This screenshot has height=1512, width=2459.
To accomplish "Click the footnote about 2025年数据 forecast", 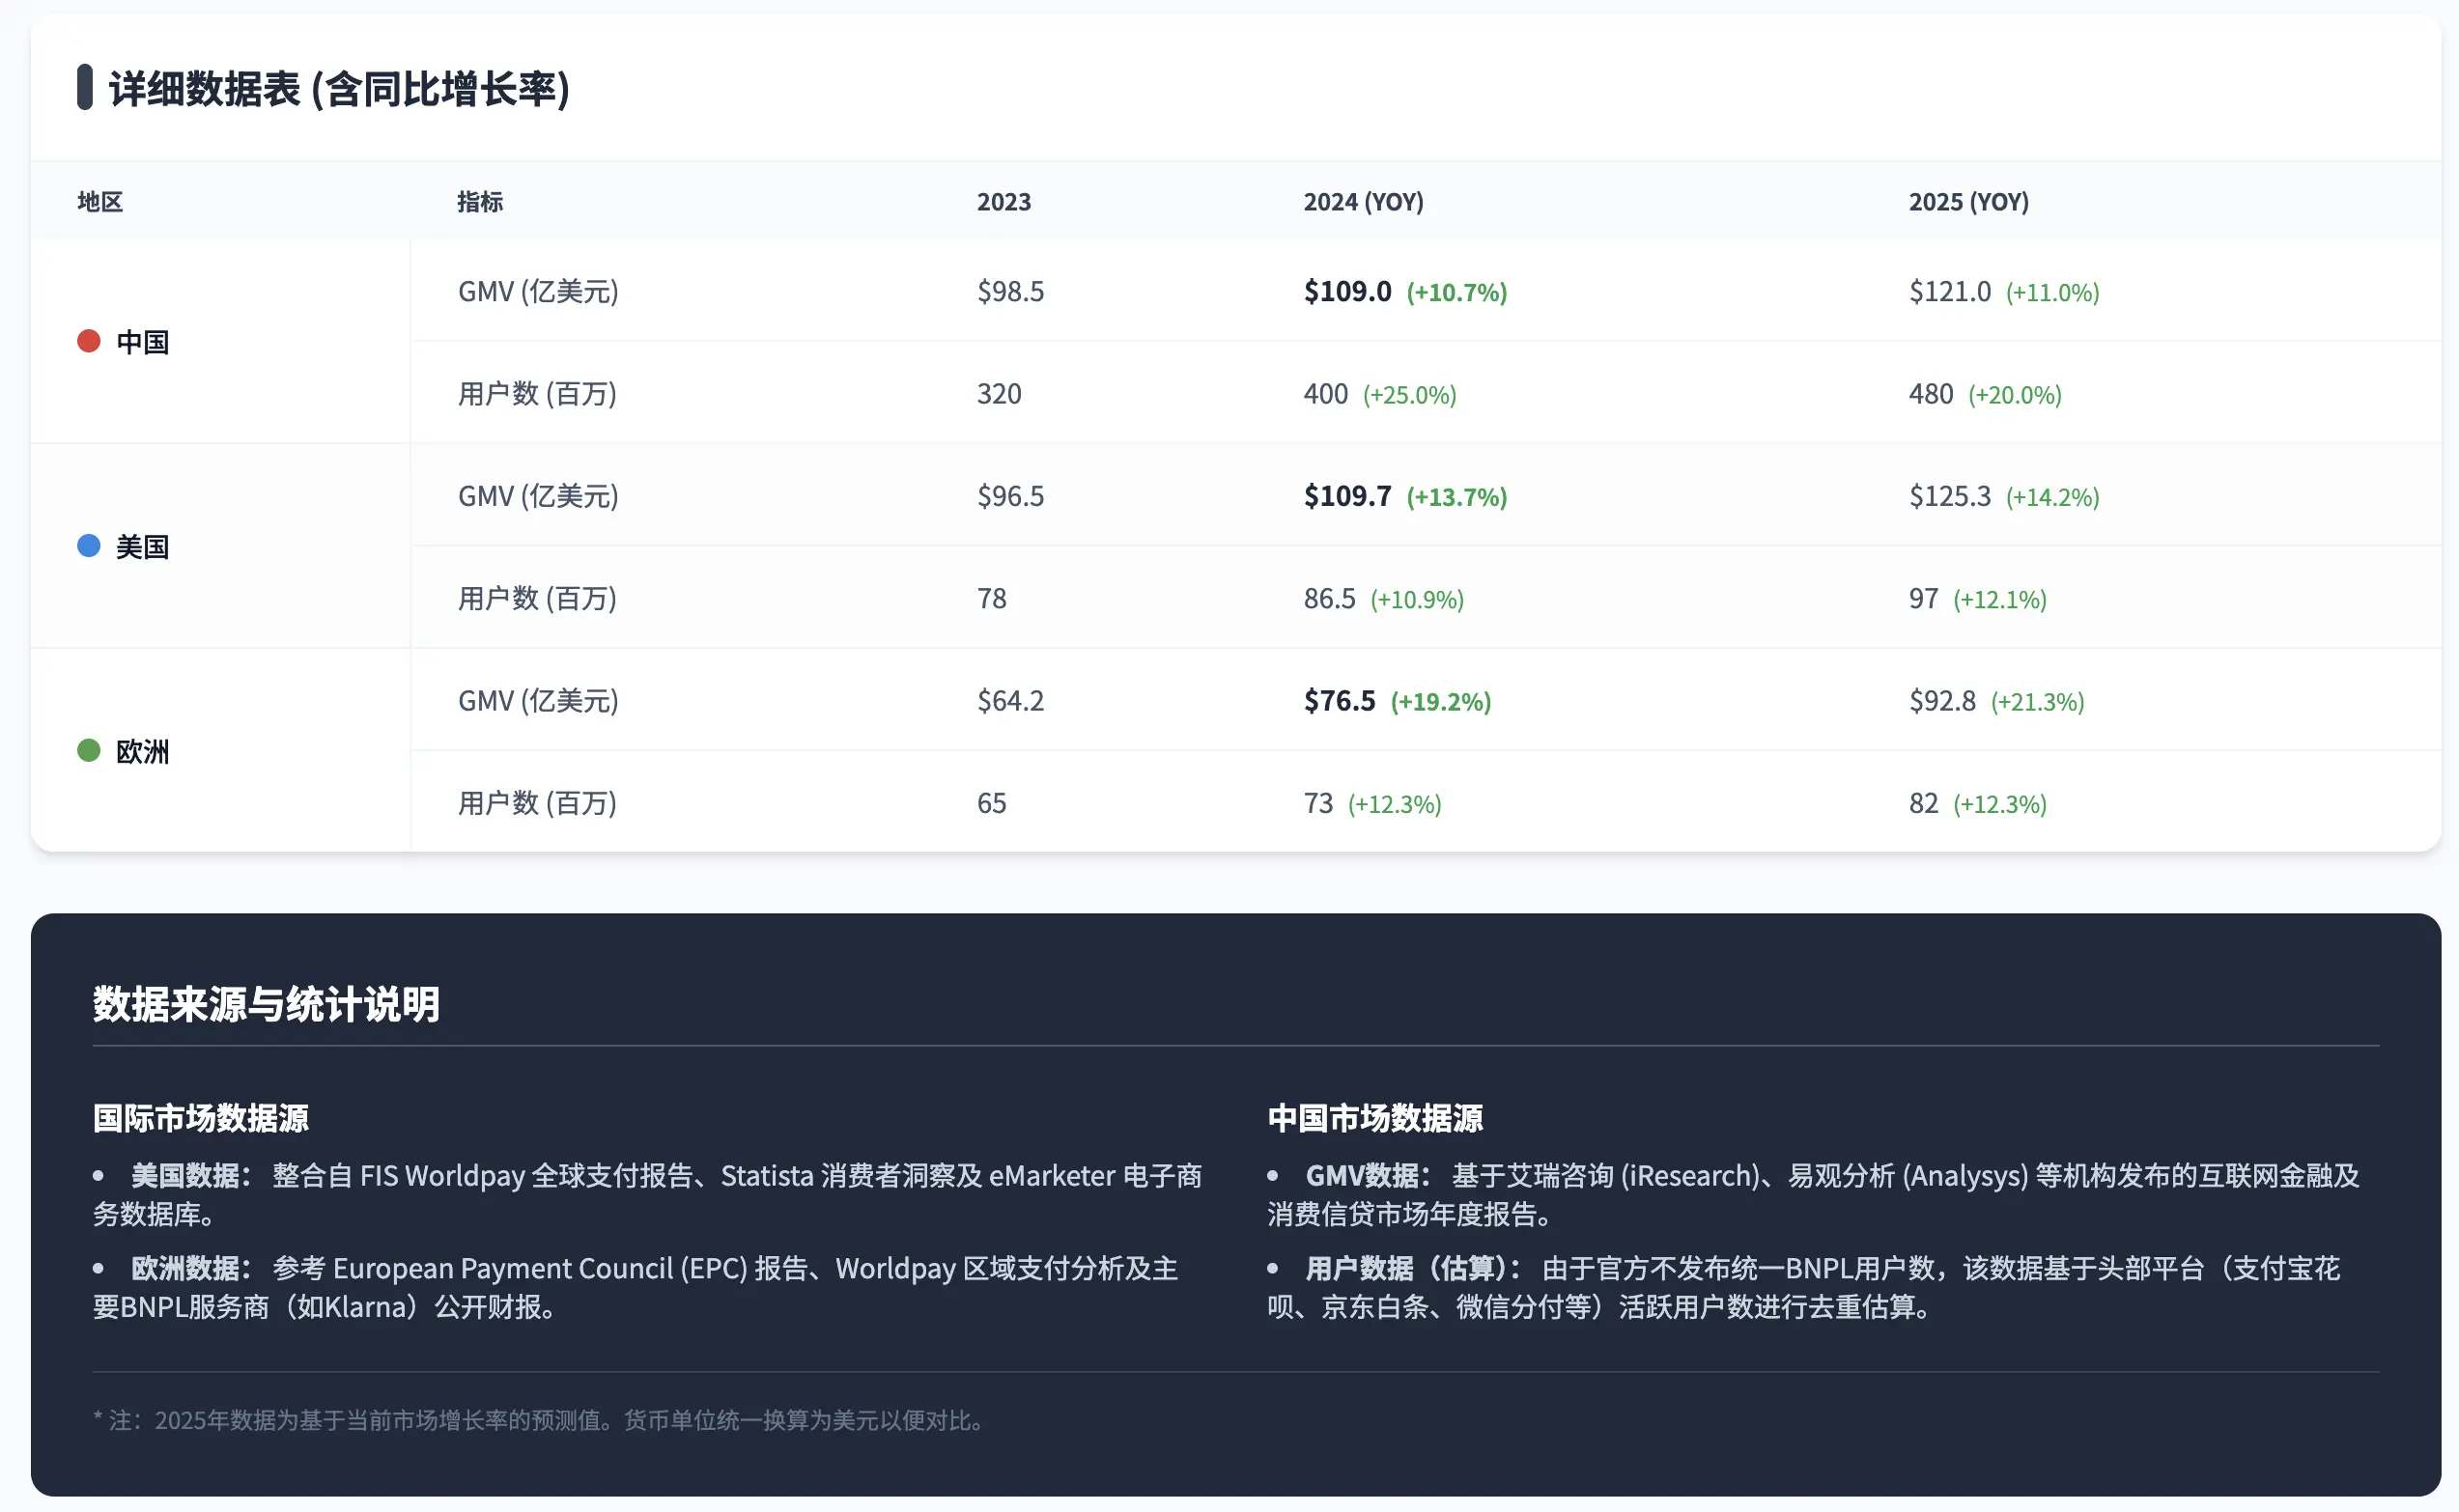I will pos(540,1420).
